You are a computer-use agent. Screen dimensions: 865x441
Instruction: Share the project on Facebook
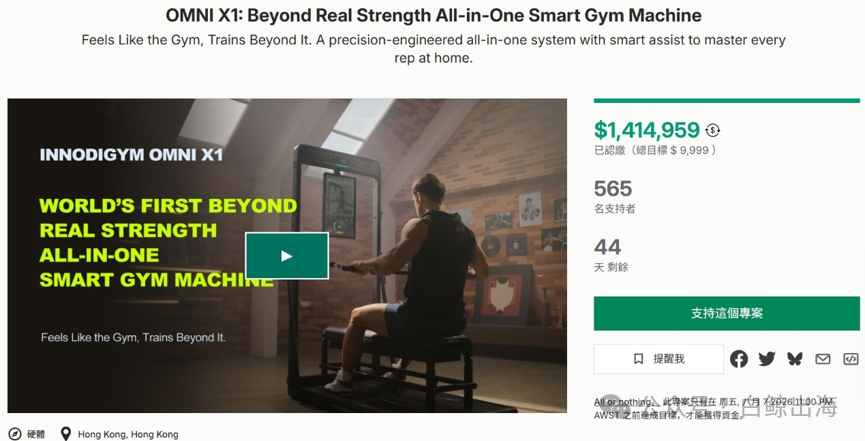click(739, 359)
